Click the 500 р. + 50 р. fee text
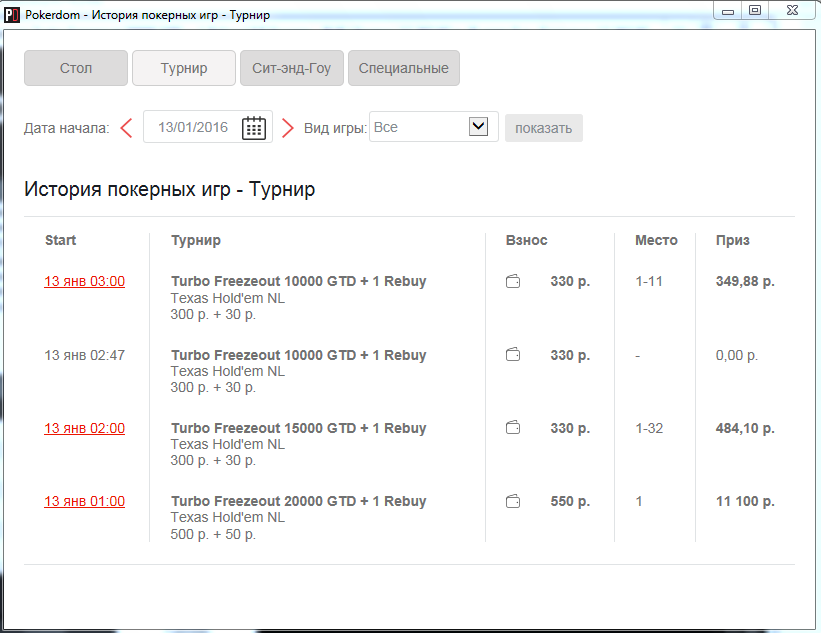 pos(213,535)
